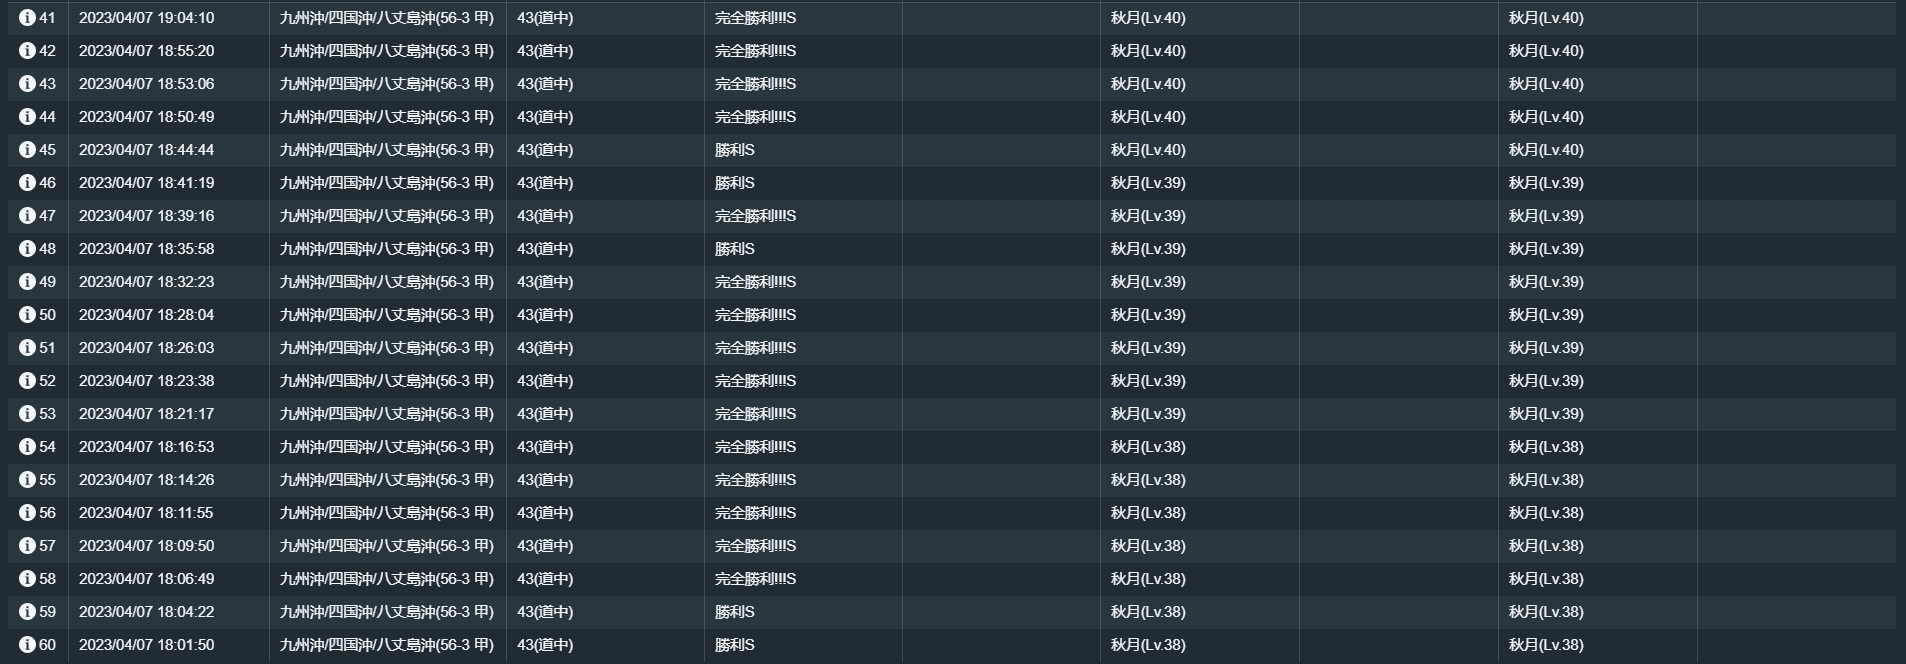Click the info icon for row 41
The width and height of the screenshot is (1906, 664).
pos(27,18)
